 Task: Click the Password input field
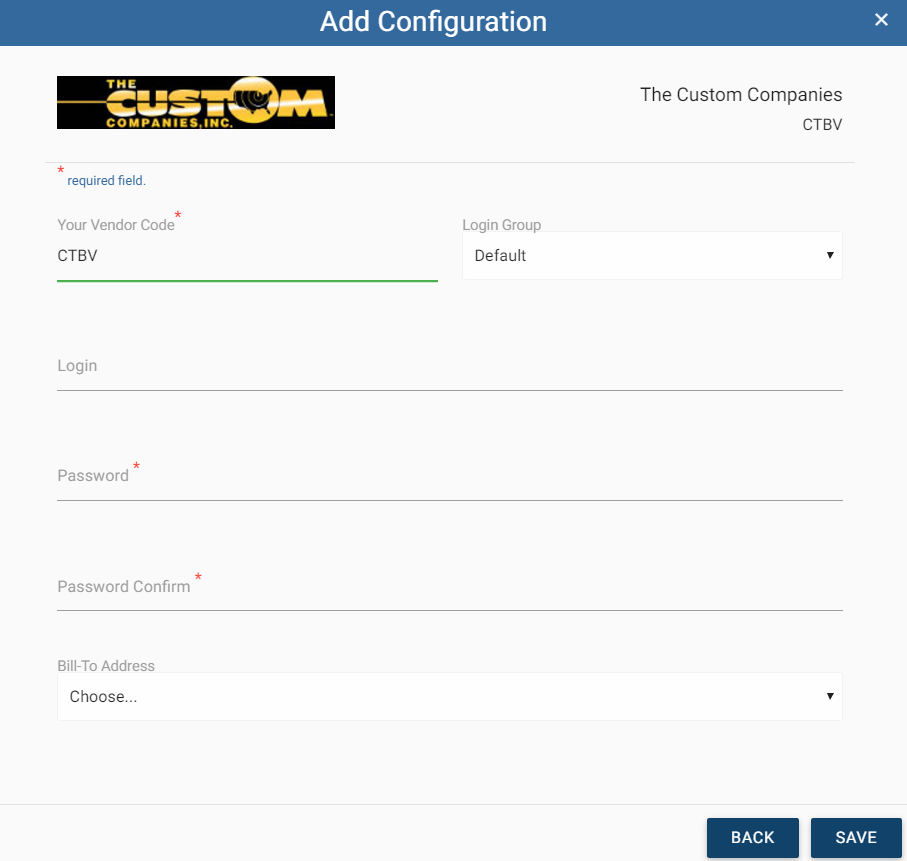449,485
